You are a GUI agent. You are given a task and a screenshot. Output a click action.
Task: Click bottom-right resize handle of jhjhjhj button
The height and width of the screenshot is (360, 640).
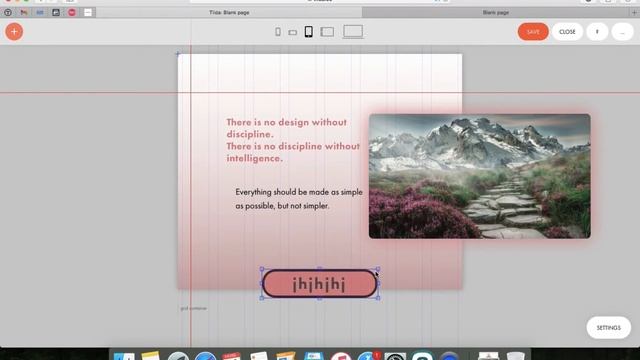point(378,298)
